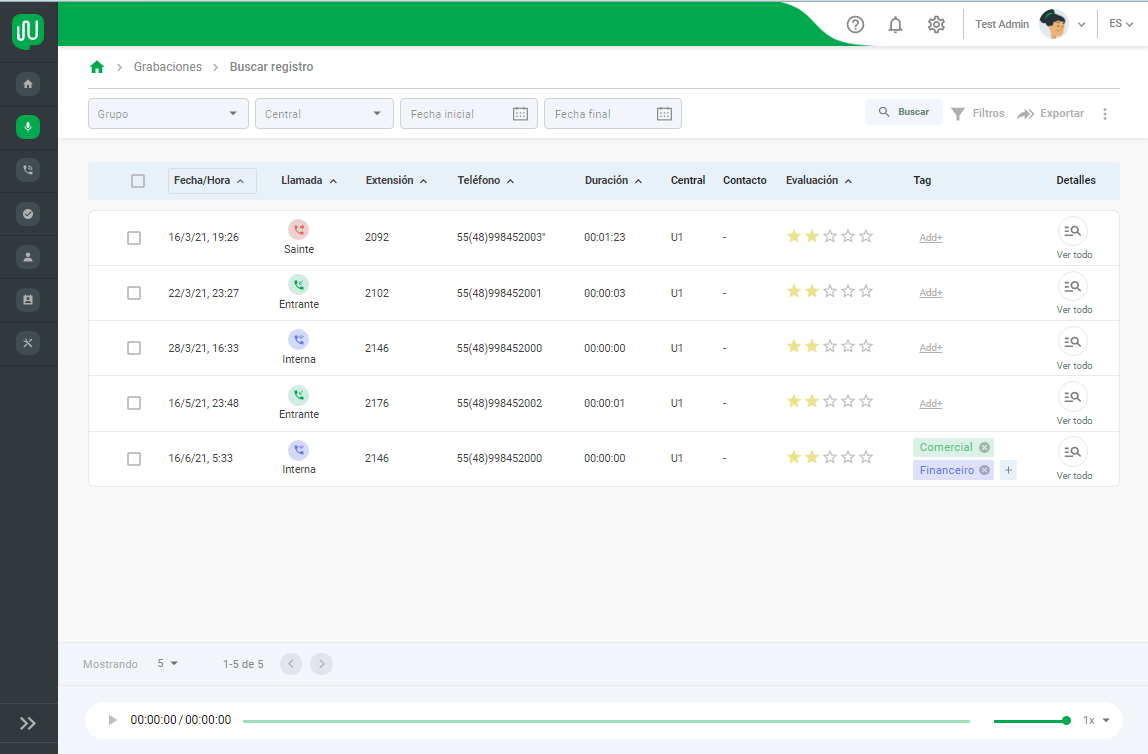The width and height of the screenshot is (1148, 754).
Task: Add a tag to 28/3/21 recording
Action: click(x=931, y=348)
